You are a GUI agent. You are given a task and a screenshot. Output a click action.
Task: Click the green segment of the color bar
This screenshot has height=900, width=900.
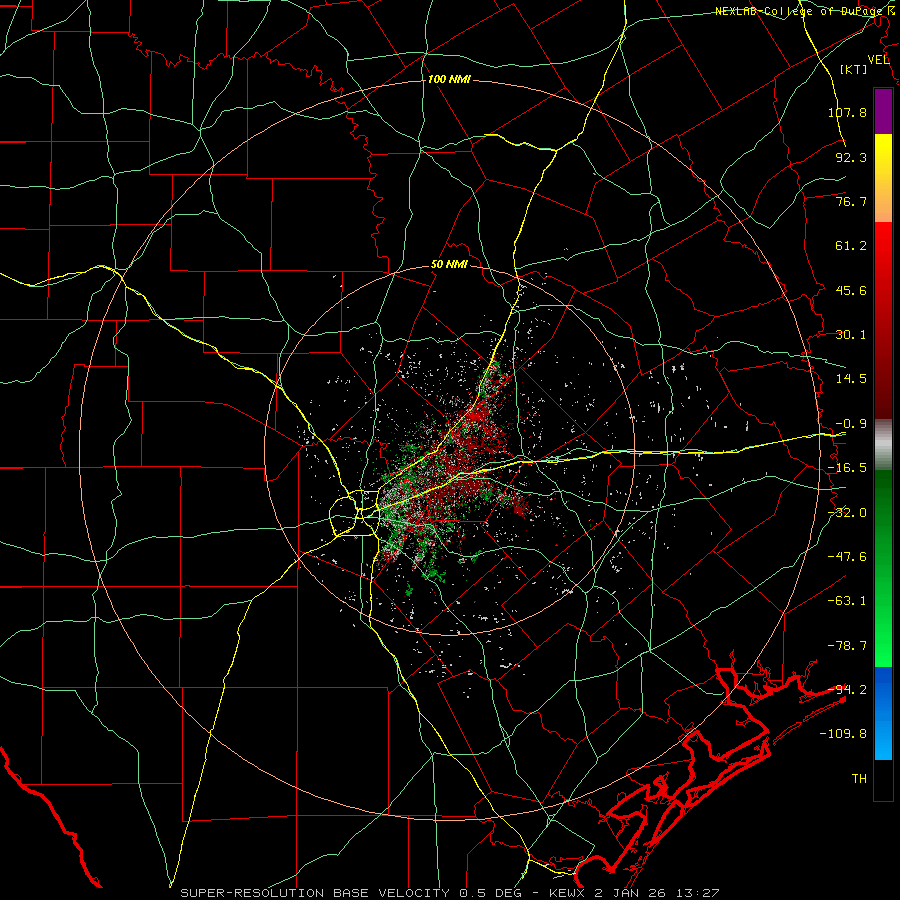pos(883,568)
